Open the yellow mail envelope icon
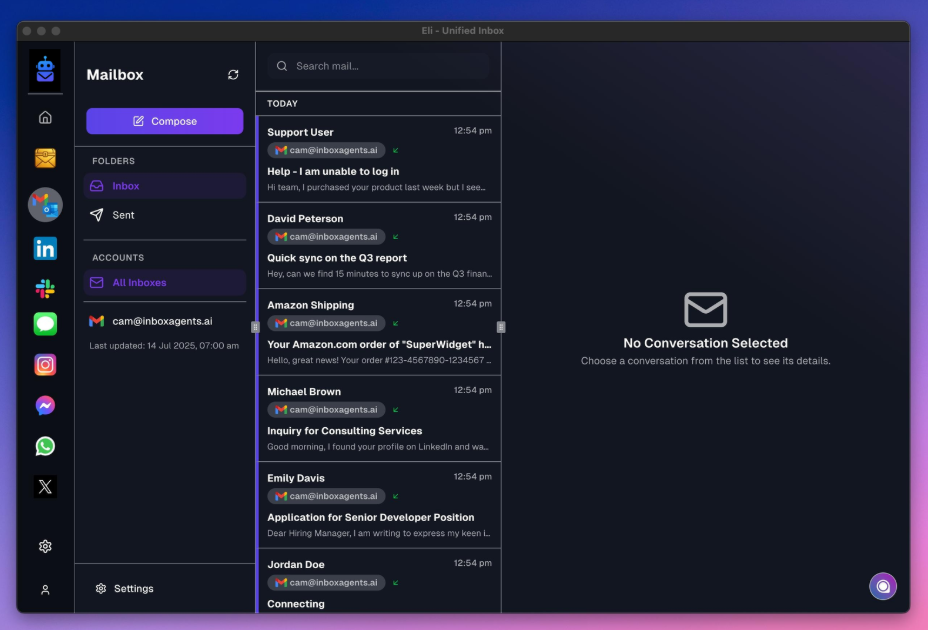Screen dimensions: 928x630 [45, 158]
